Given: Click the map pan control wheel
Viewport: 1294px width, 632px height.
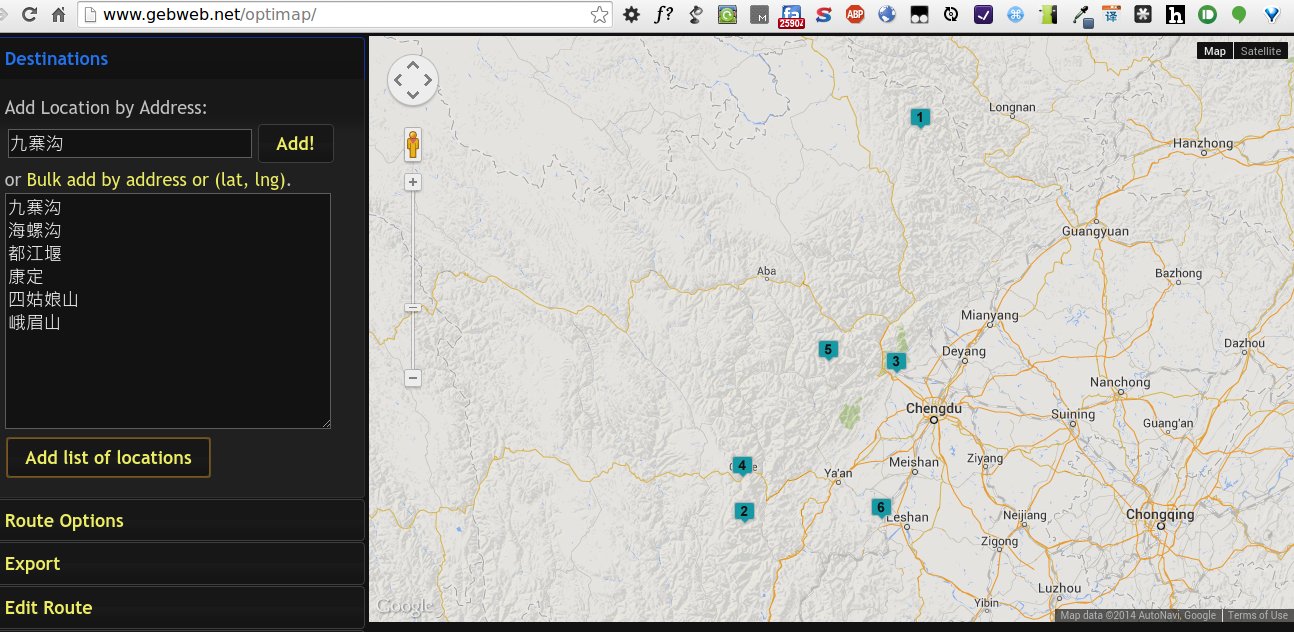Looking at the screenshot, I should pos(412,80).
